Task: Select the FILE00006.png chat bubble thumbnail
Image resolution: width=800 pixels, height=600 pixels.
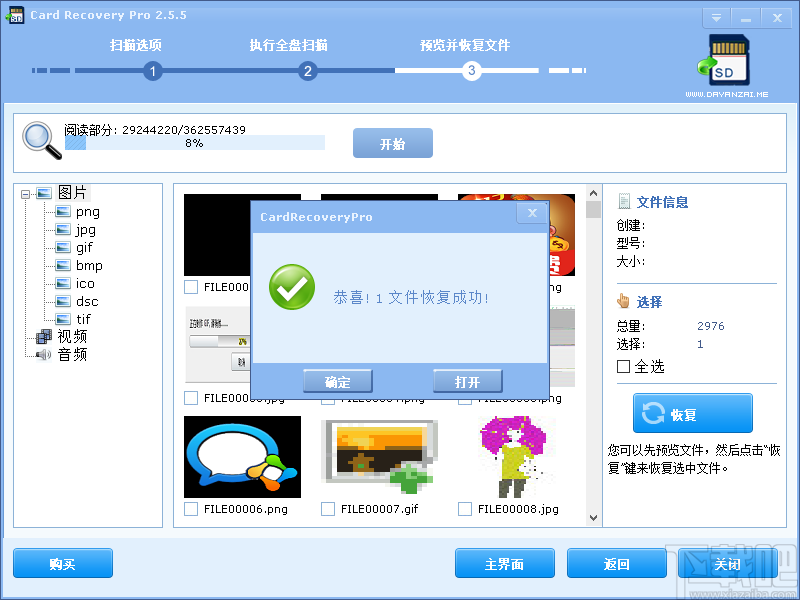Action: 242,457
